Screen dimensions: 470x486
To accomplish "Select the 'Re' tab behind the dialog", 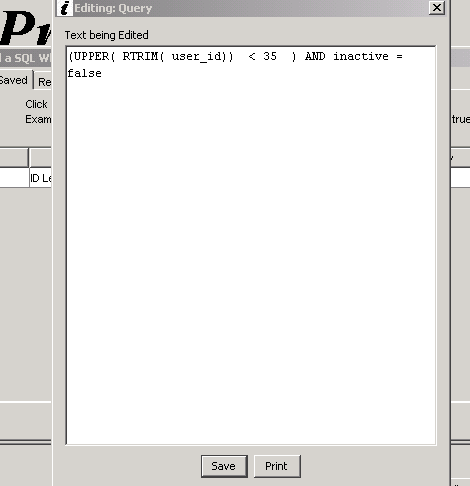I will click(44, 81).
